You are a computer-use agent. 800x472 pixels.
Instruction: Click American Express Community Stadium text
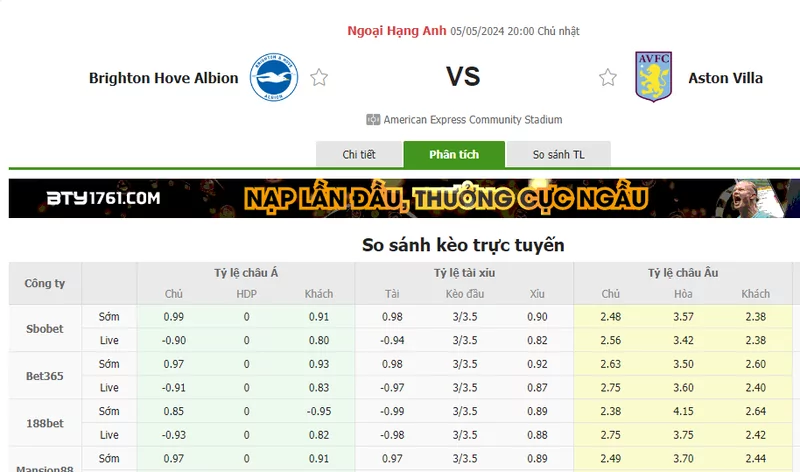tap(473, 119)
